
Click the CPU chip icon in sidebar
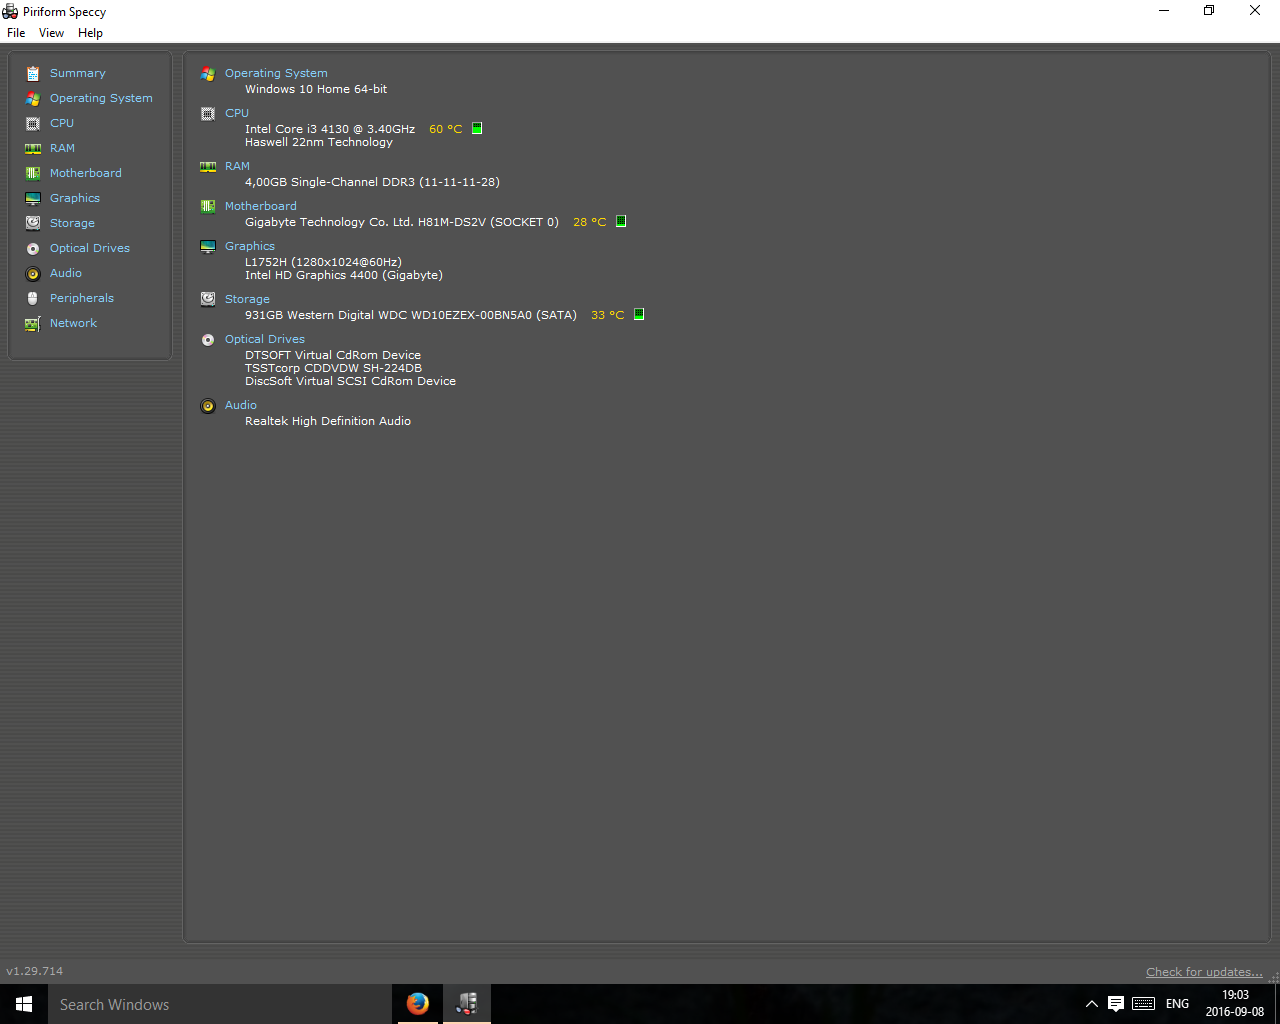(33, 123)
